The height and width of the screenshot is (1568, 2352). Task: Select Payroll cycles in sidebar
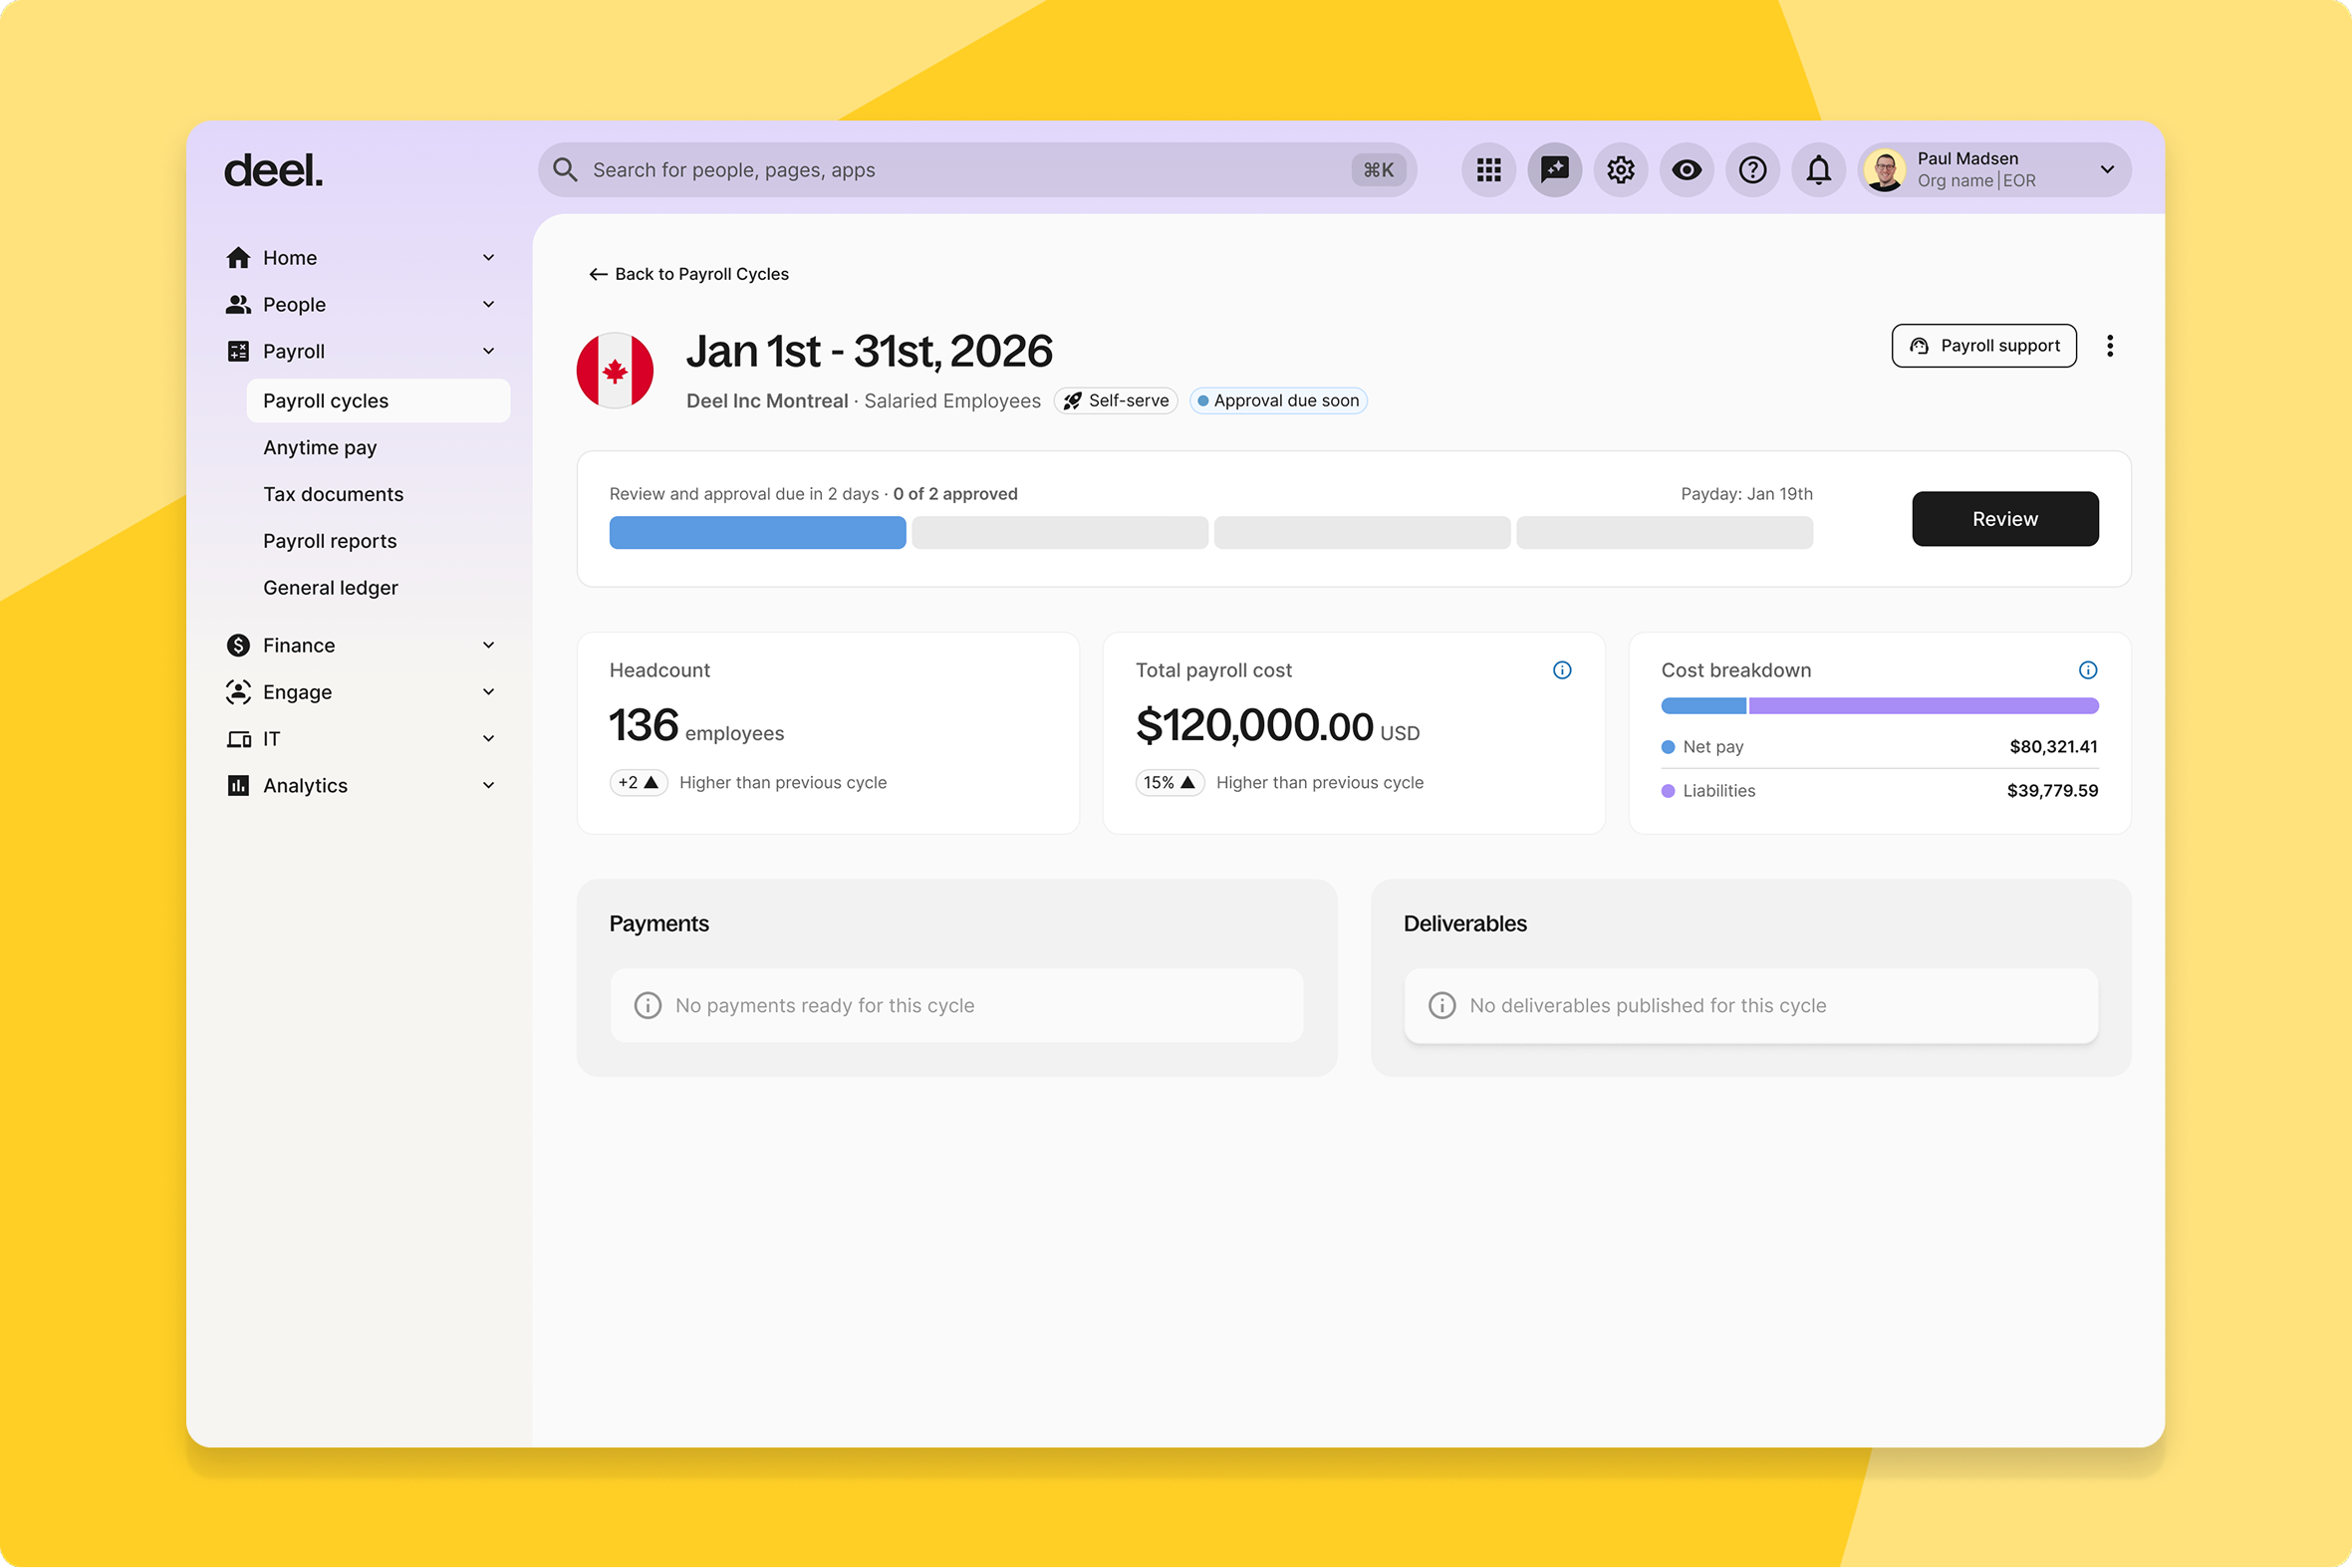378,401
